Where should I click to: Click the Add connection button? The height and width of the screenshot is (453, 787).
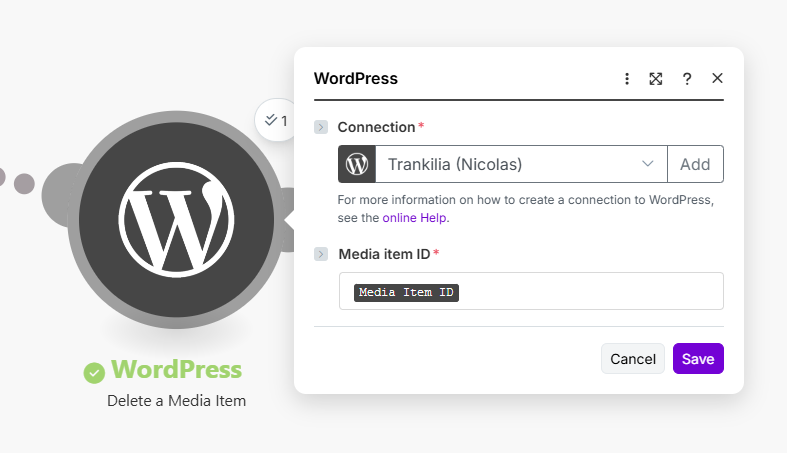coord(695,164)
